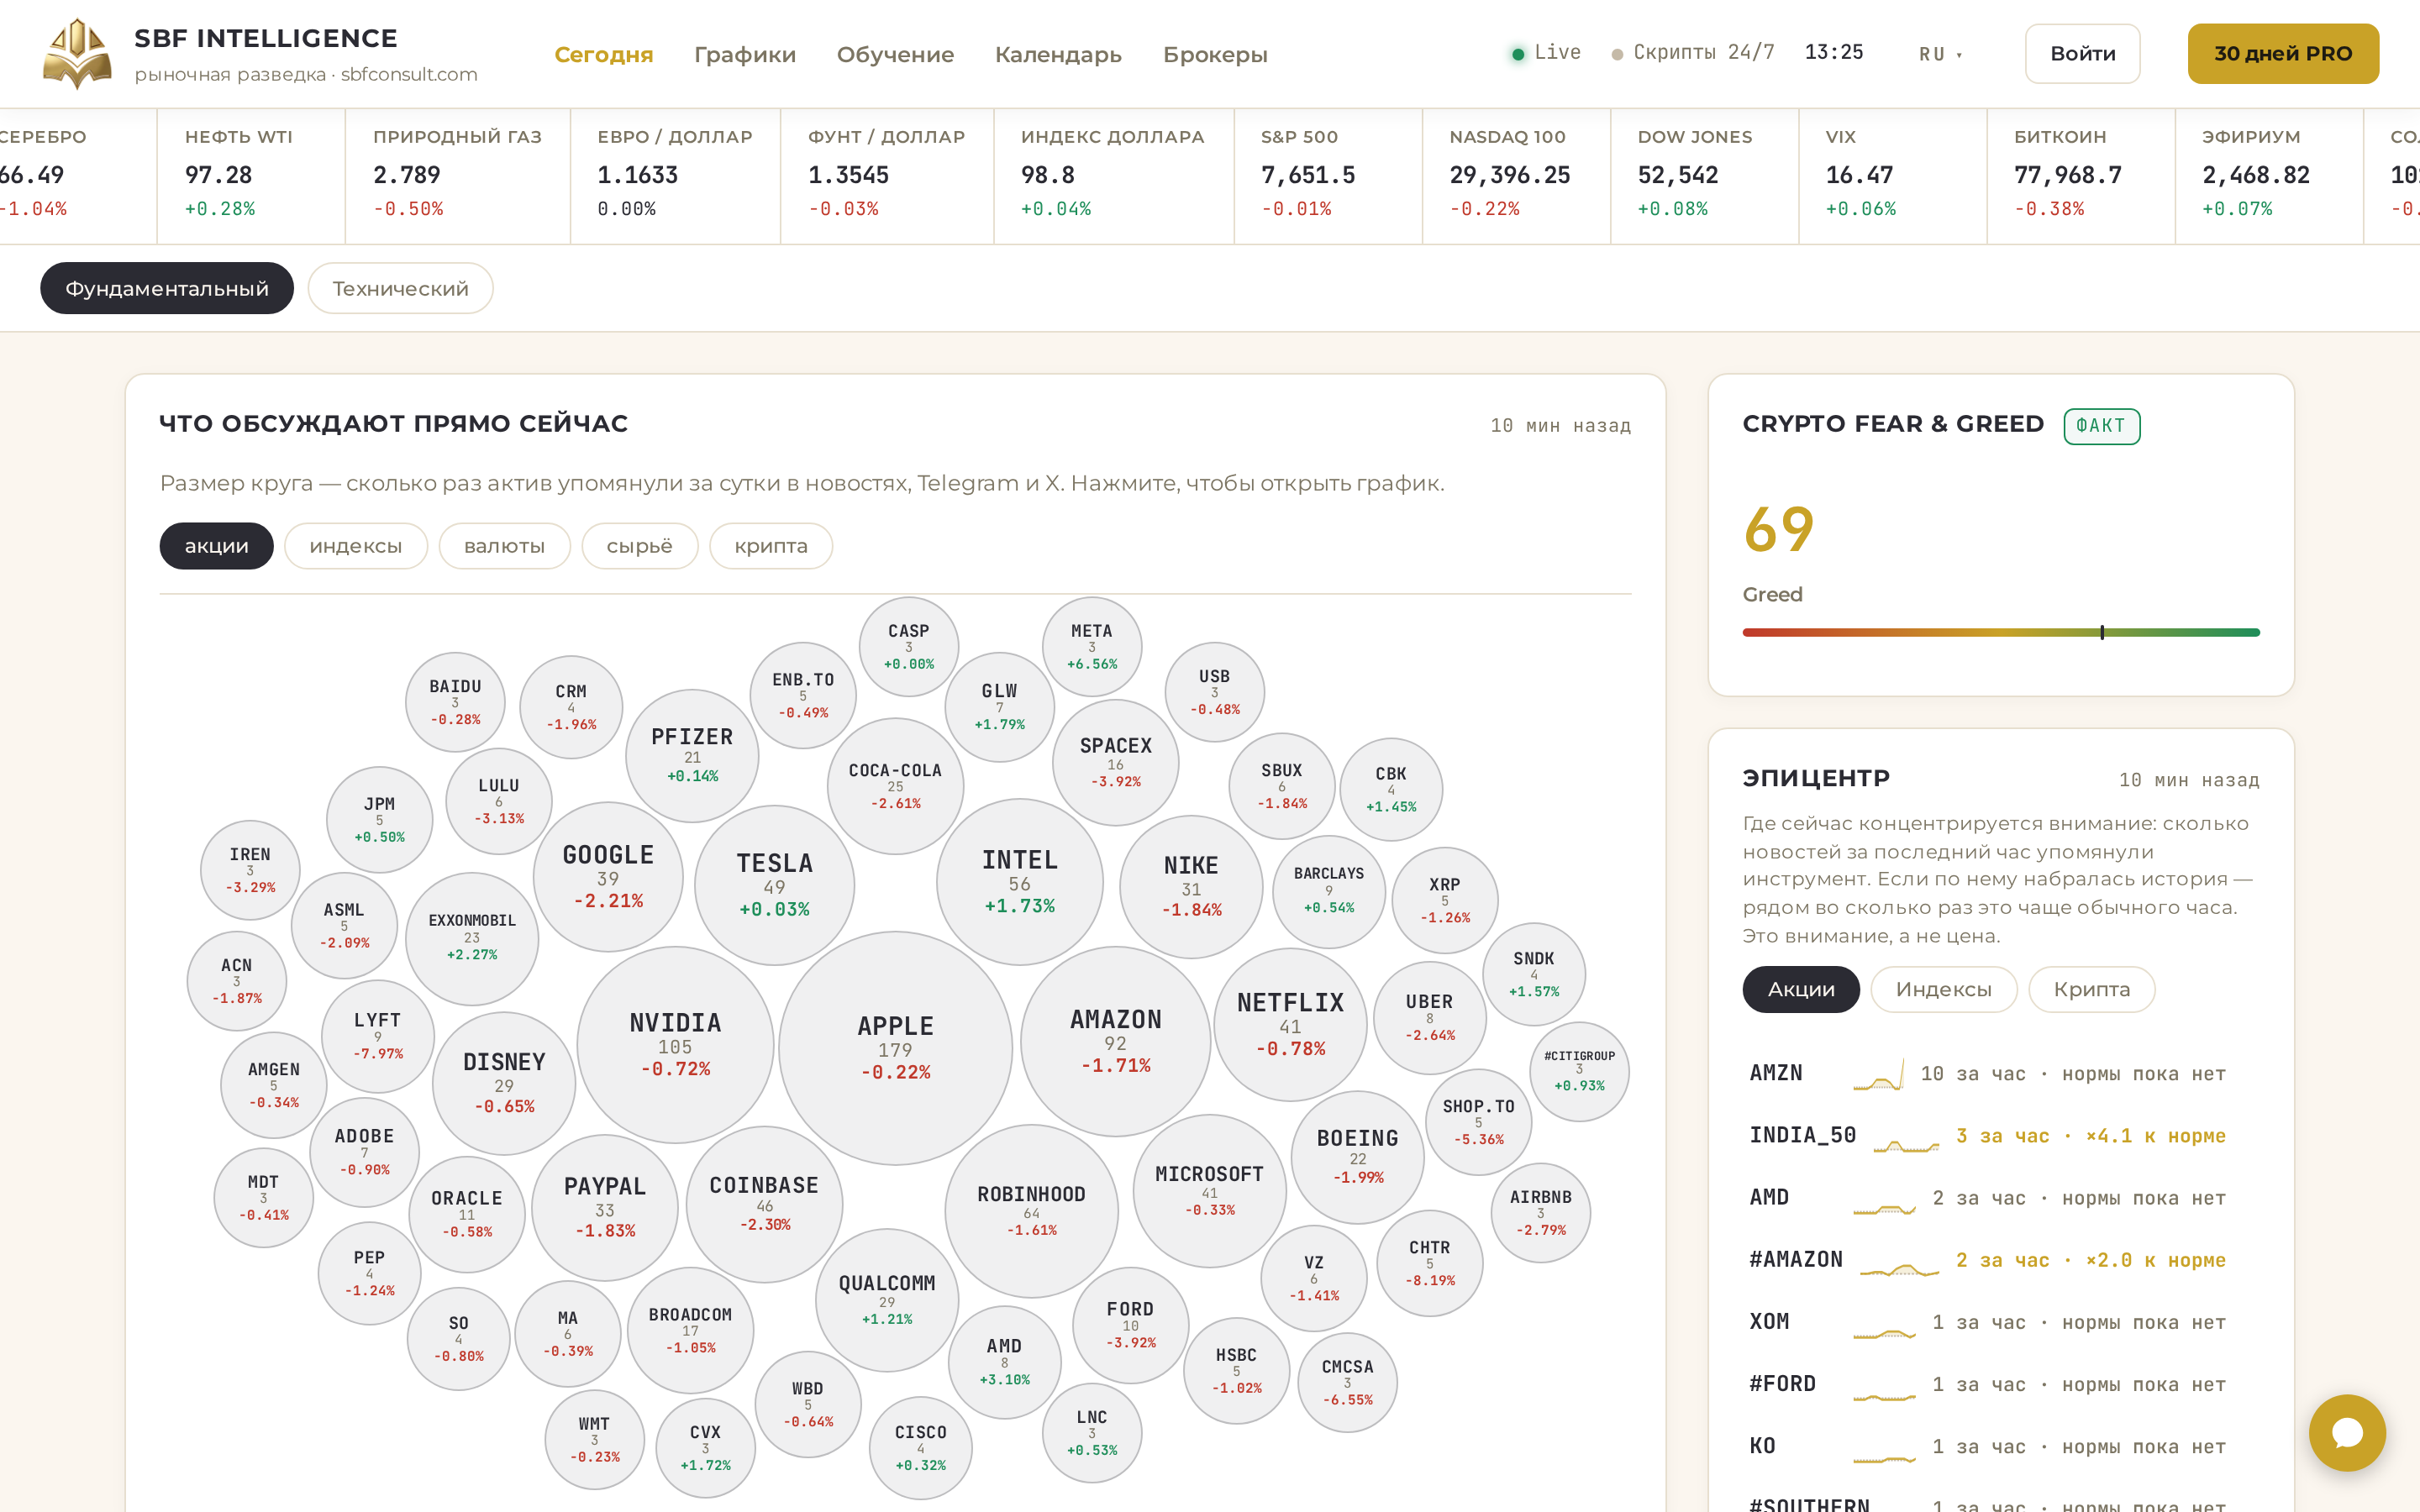Open the Брокеры nav tab
Viewport: 2420px width, 1512px height.
[1215, 54]
